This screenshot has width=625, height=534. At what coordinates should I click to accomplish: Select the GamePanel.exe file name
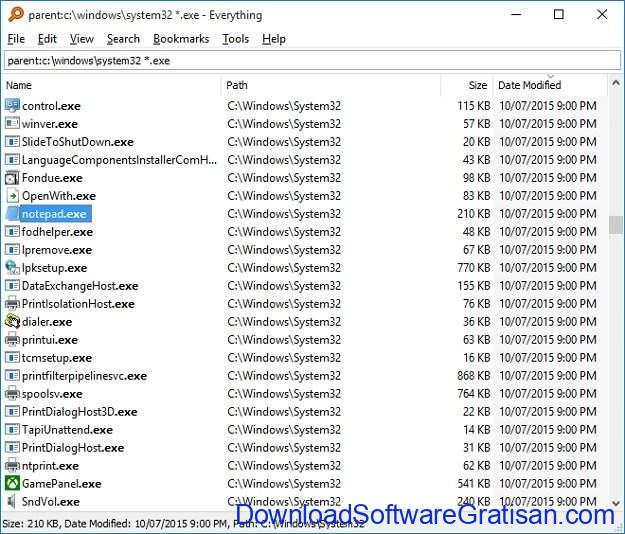coord(62,484)
